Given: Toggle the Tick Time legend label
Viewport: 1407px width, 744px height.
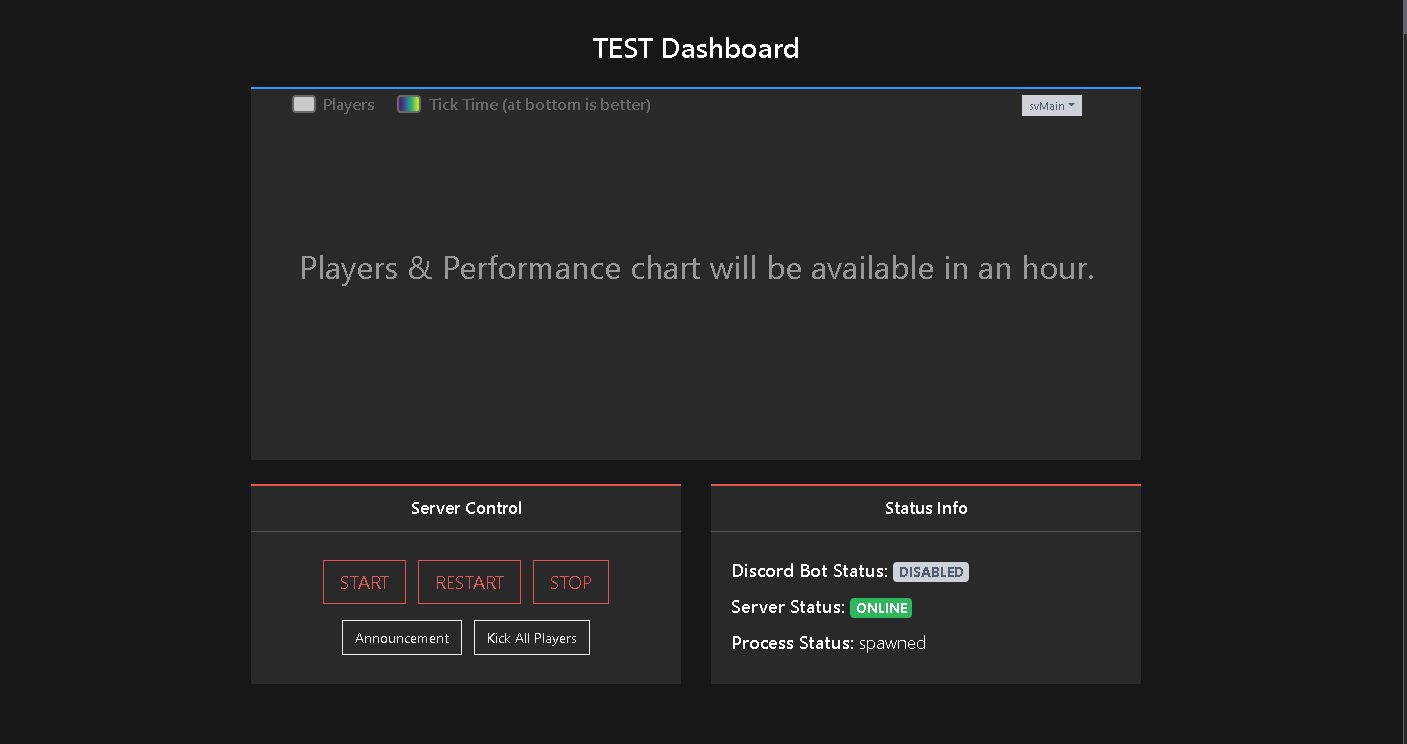Looking at the screenshot, I should coord(539,105).
